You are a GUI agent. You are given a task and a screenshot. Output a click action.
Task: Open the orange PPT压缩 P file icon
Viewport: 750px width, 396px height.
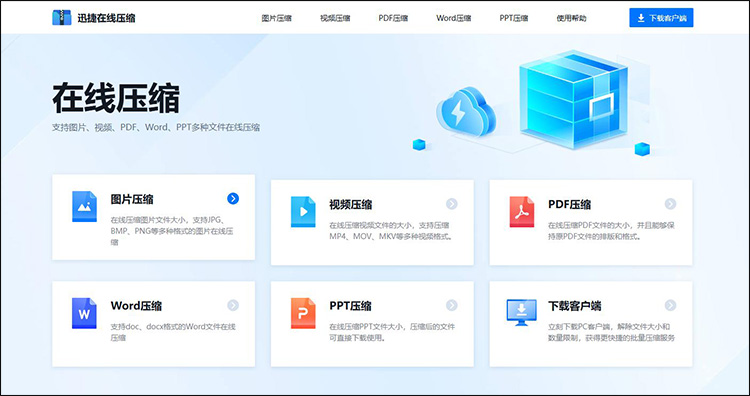pos(303,313)
